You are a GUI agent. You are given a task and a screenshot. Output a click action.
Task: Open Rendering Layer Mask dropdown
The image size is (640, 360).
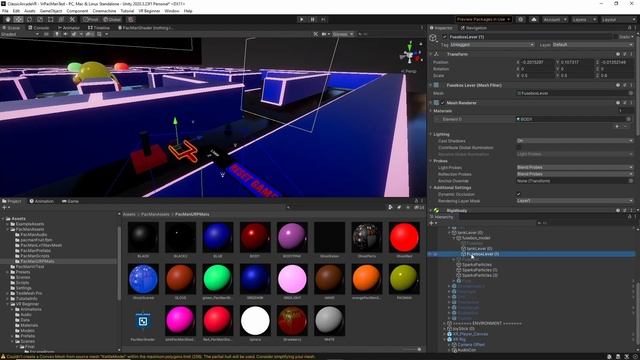click(575, 201)
